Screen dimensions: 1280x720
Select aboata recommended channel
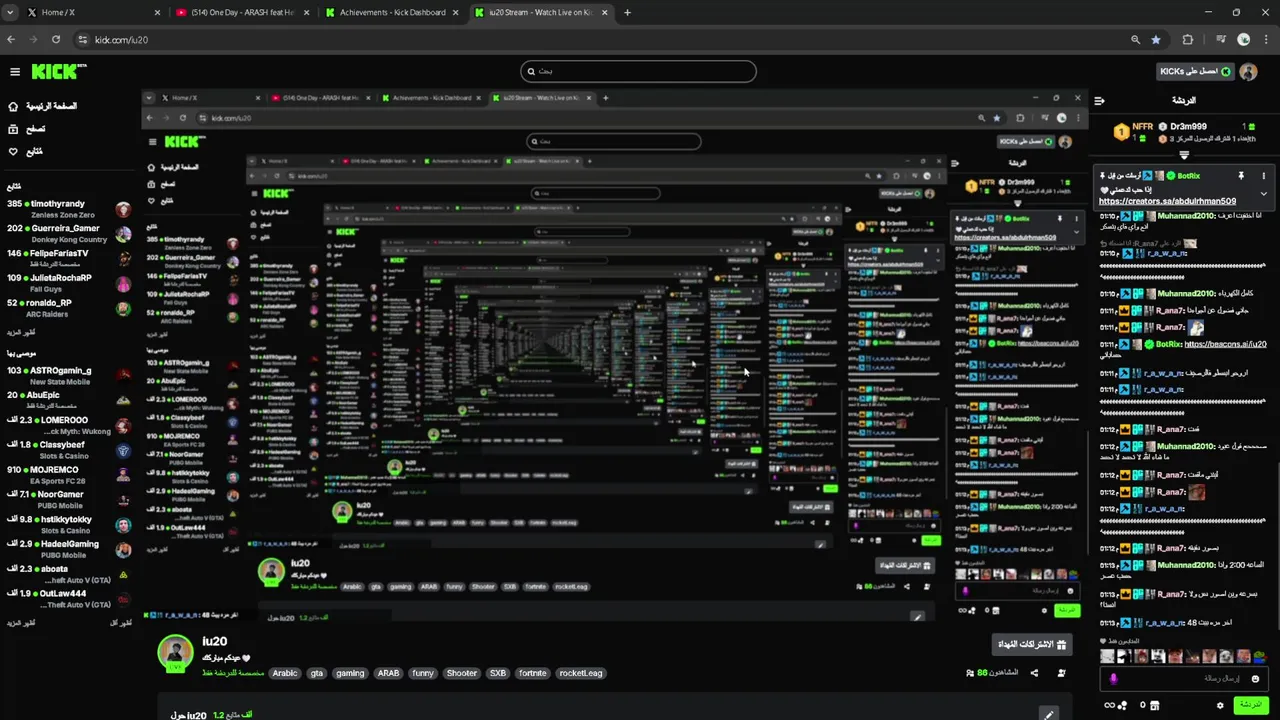68,574
